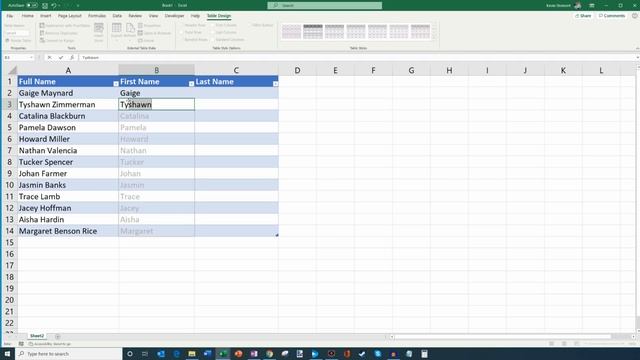Open Cortana circle on taskbar
The height and width of the screenshot is (360, 640).
(x=130, y=353)
